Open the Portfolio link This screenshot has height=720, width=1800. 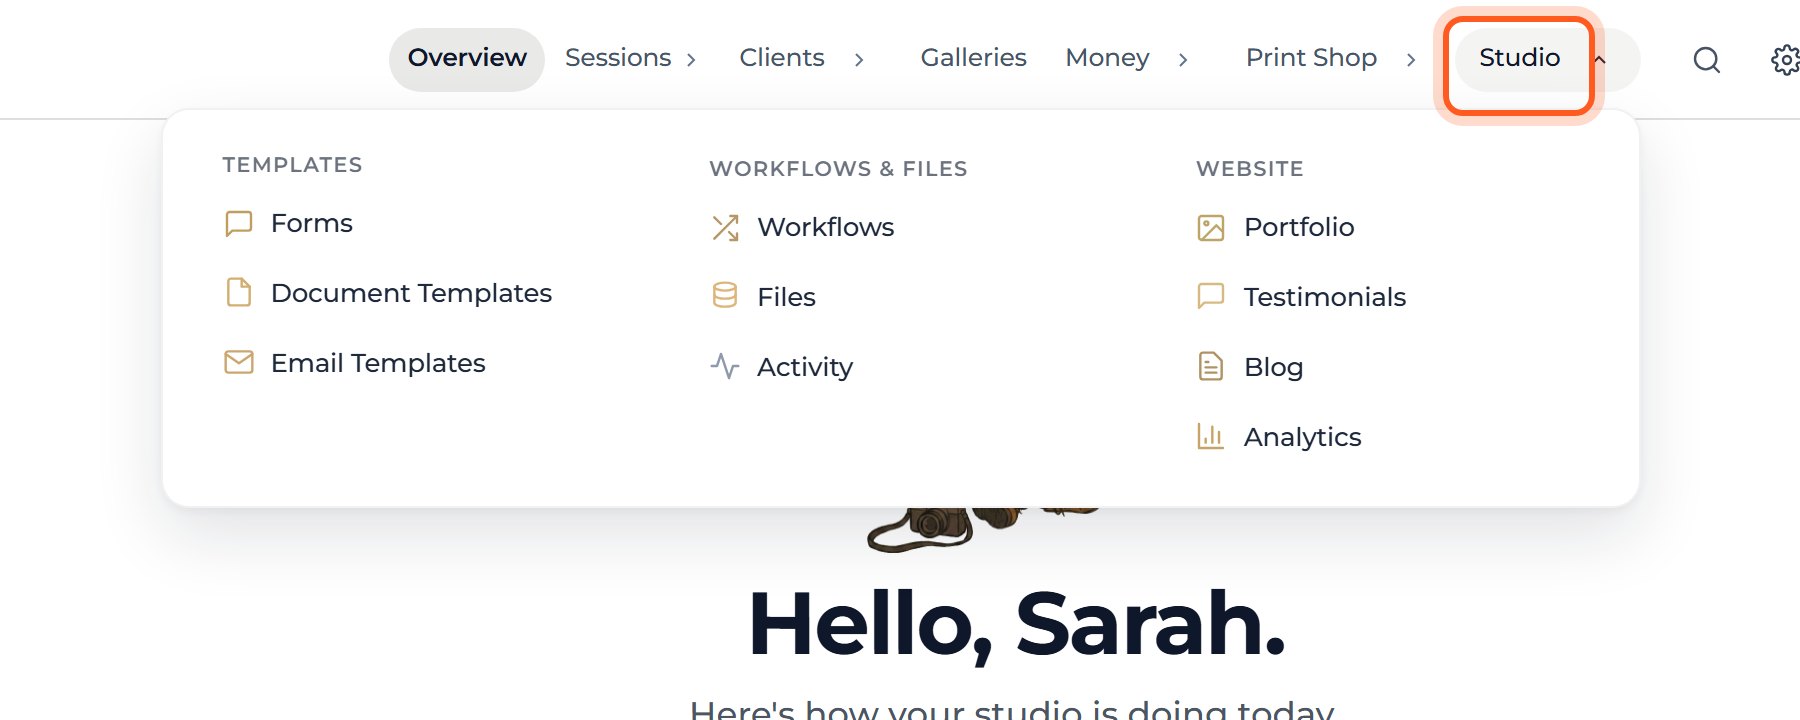pos(1299,227)
